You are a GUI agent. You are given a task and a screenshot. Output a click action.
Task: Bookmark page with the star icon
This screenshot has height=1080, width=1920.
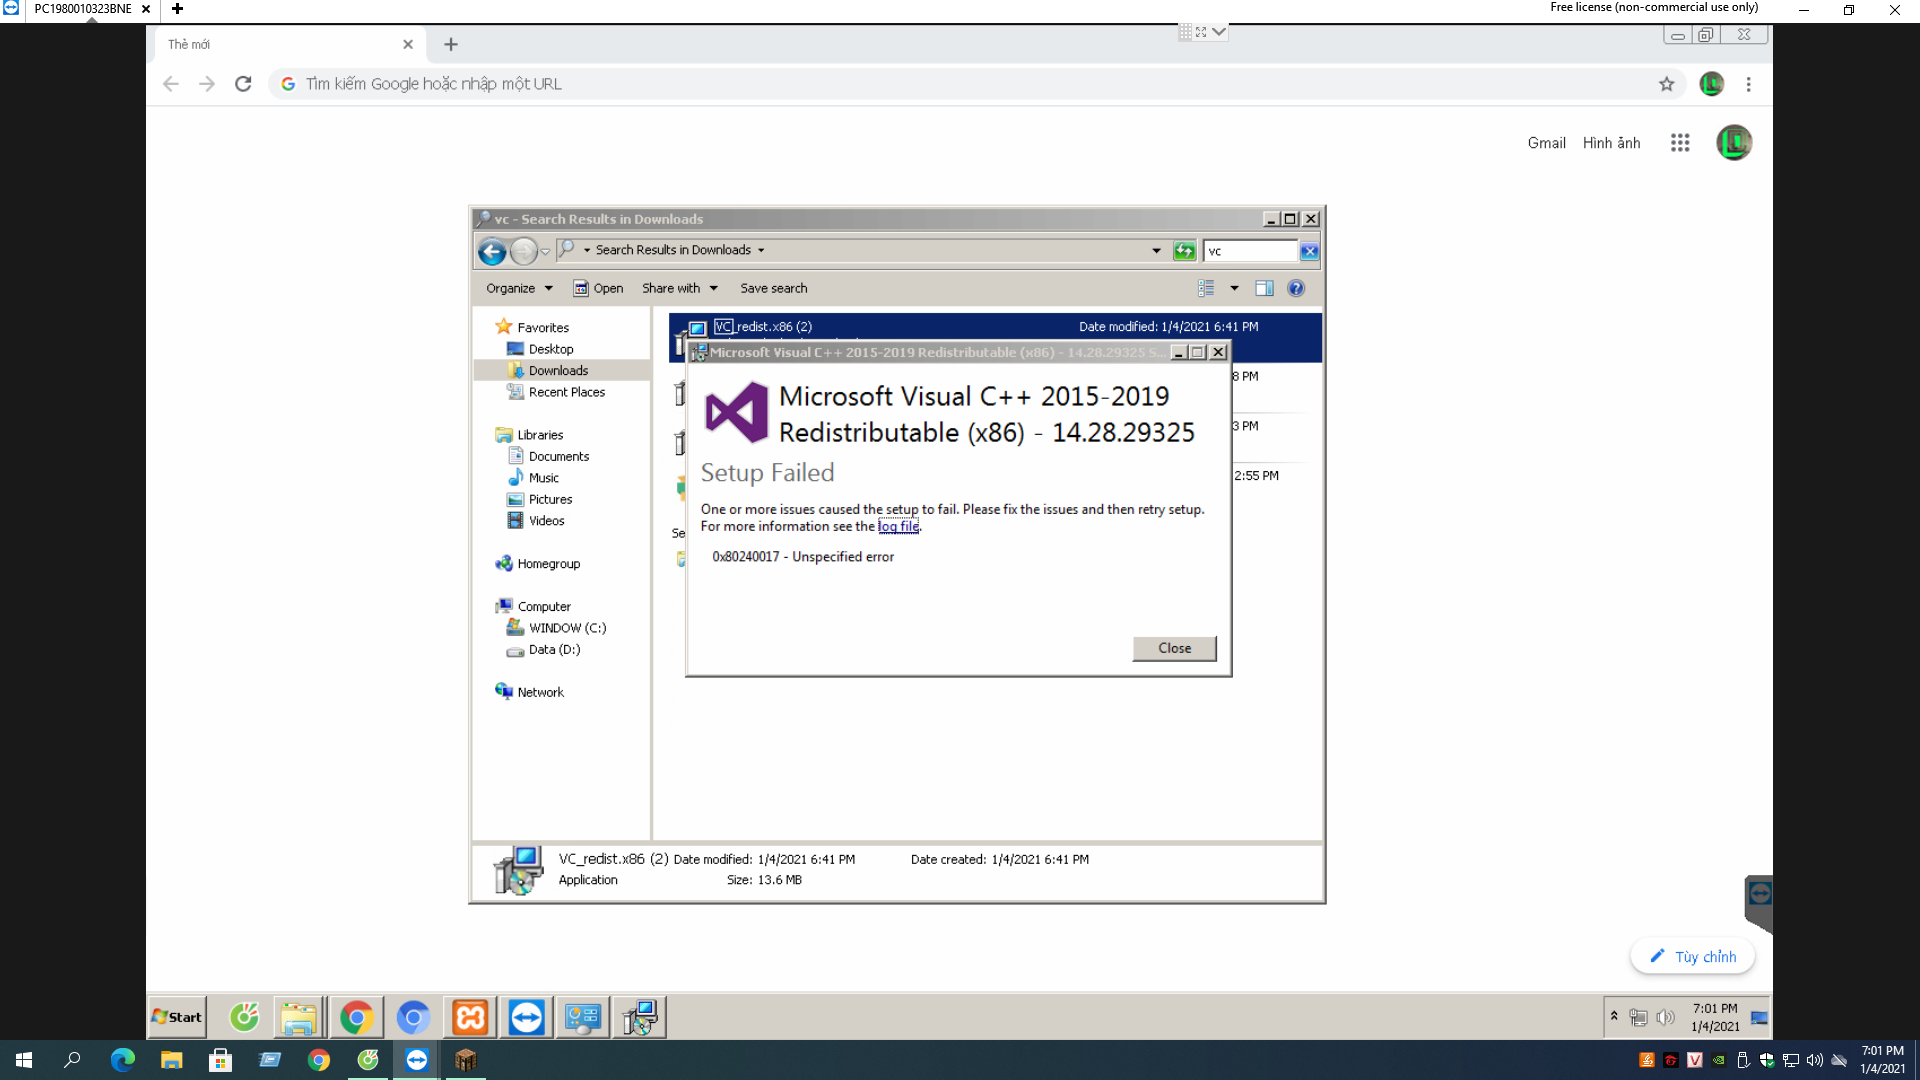click(1666, 84)
